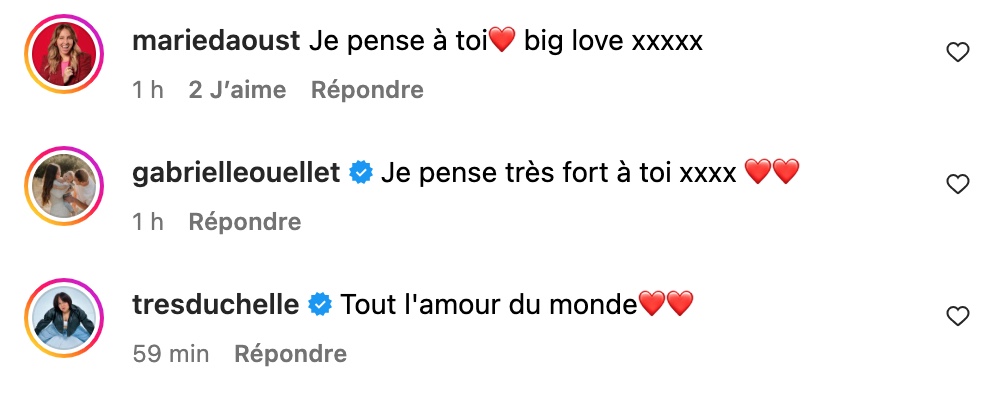Screen dimensions: 998x398
Task: Open the tresduchelle username link
Action: click(x=216, y=305)
